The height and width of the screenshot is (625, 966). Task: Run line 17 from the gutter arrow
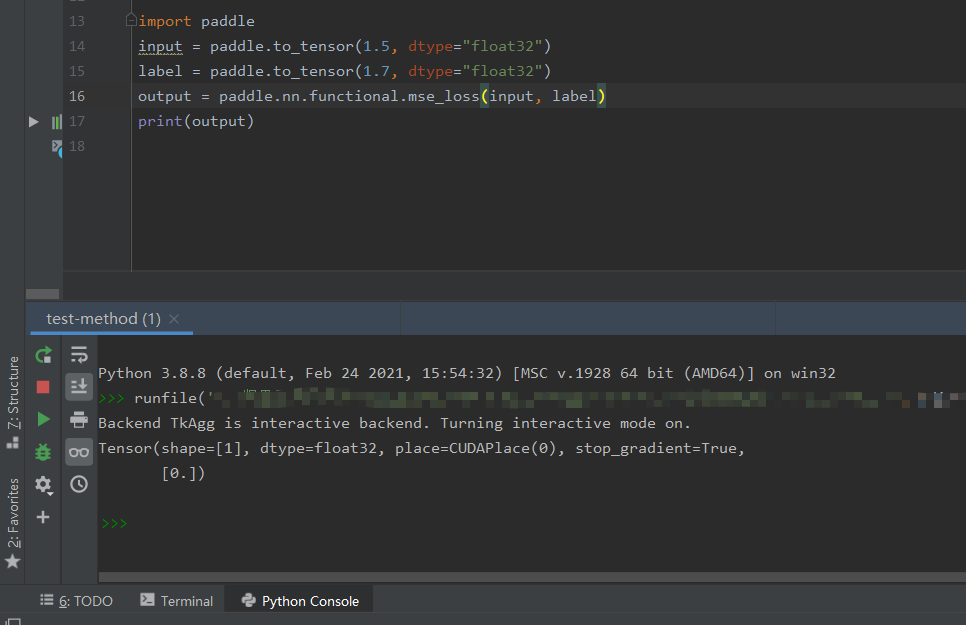(33, 121)
